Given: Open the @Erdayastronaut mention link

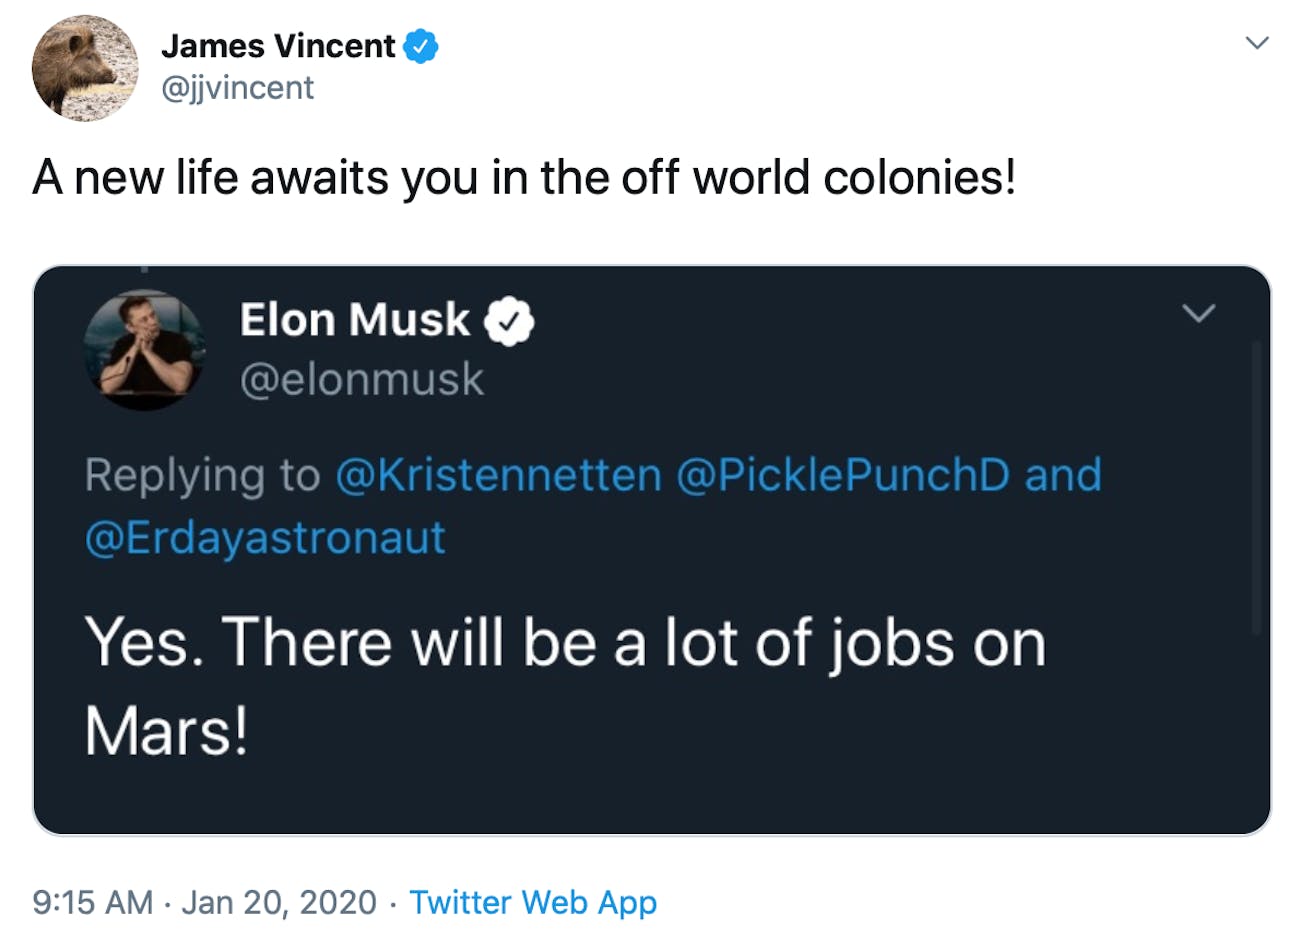Looking at the screenshot, I should pyautogui.click(x=263, y=537).
